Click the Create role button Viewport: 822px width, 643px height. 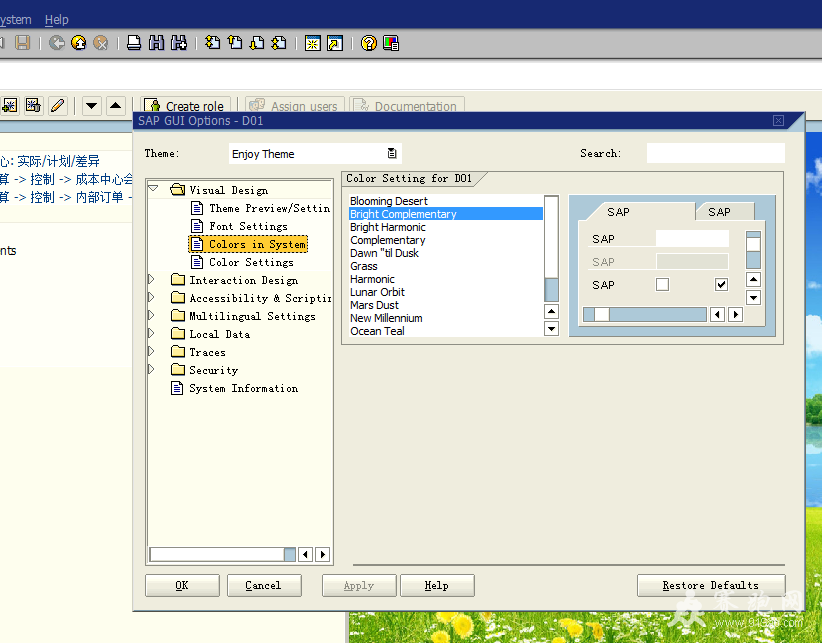tap(187, 105)
